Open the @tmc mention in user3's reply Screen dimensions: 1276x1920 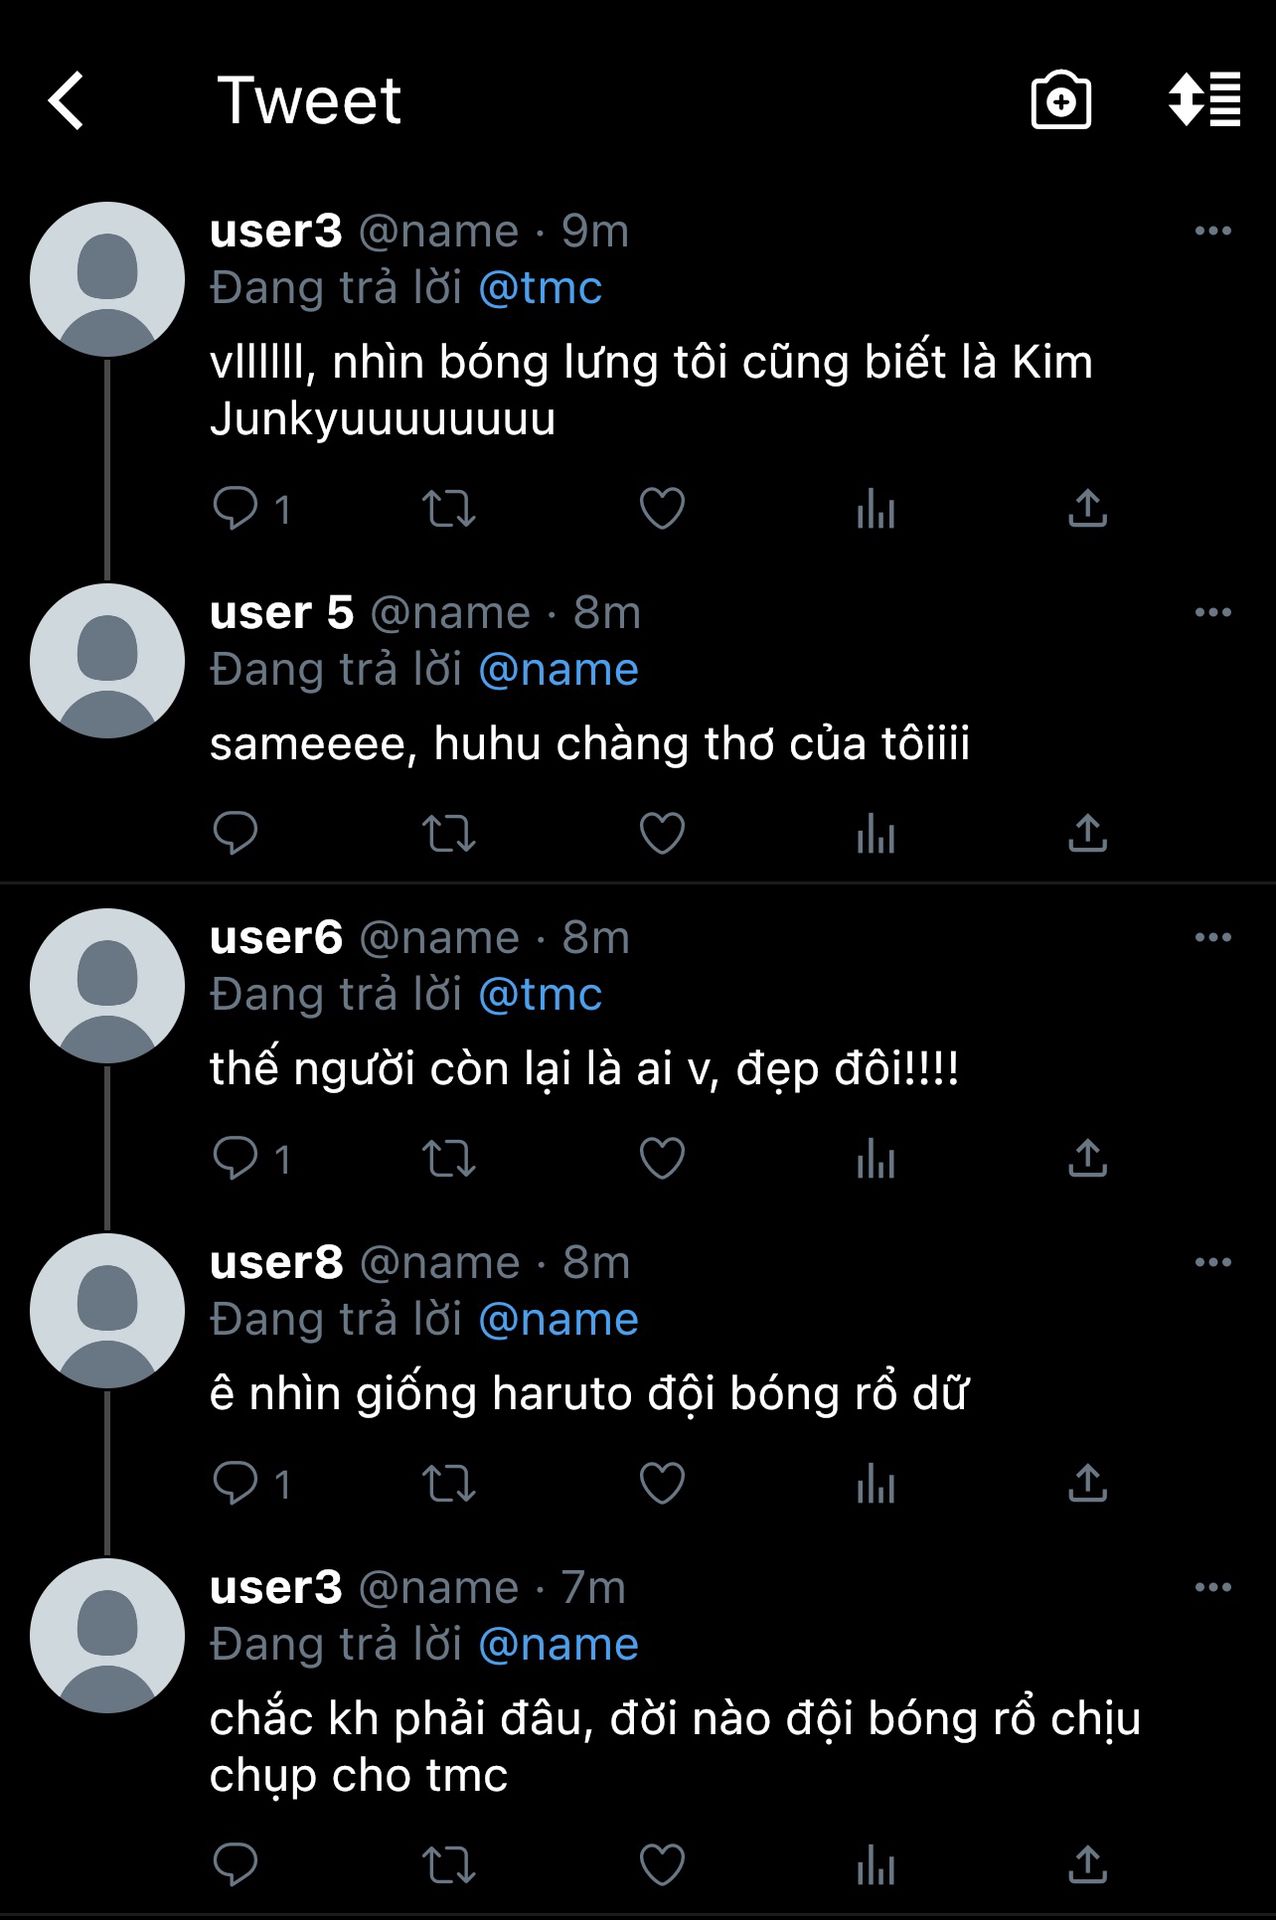(x=540, y=288)
